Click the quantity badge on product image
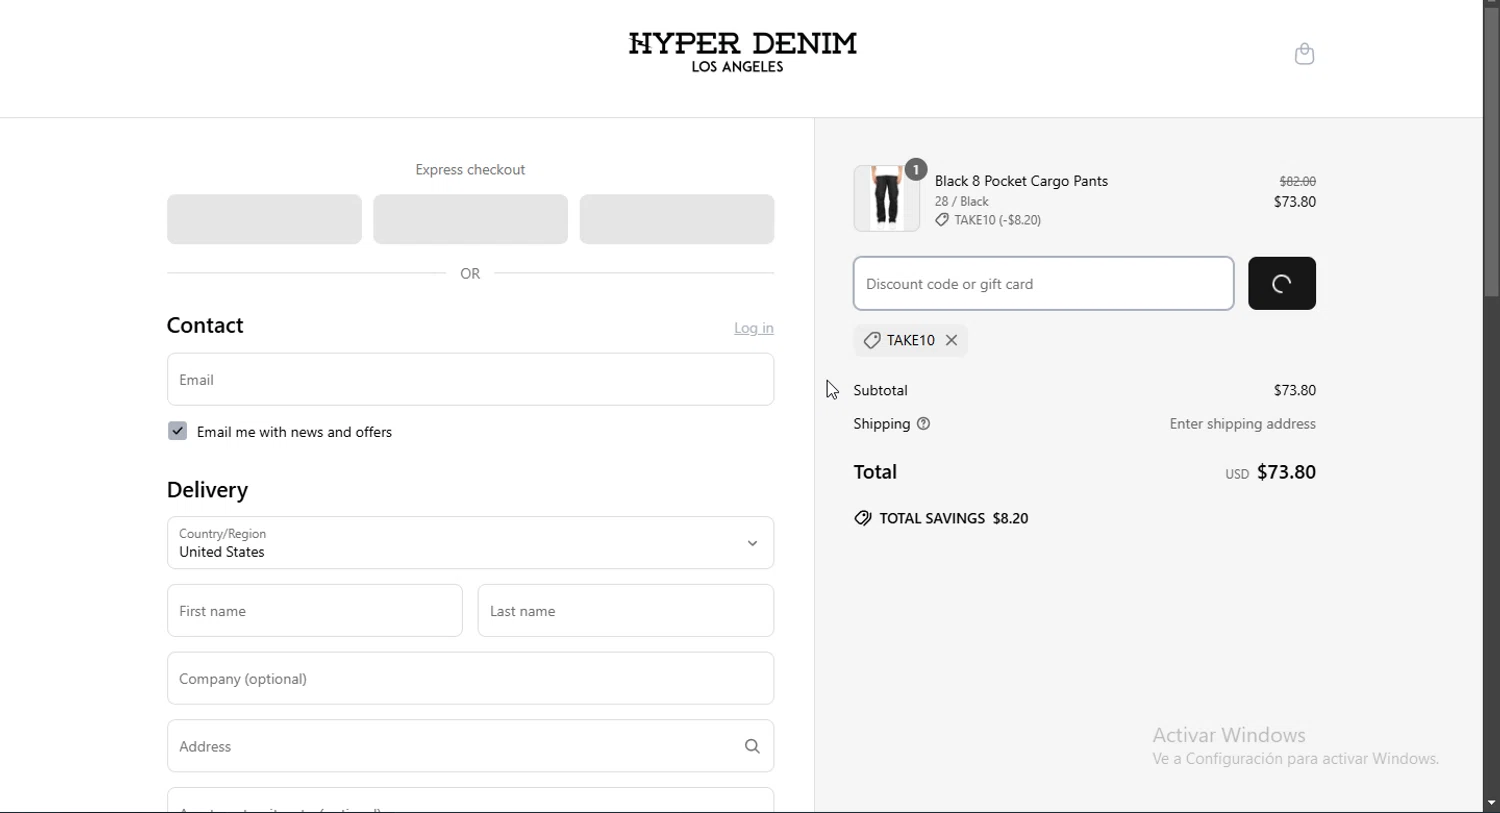This screenshot has width=1500, height=813. point(916,170)
